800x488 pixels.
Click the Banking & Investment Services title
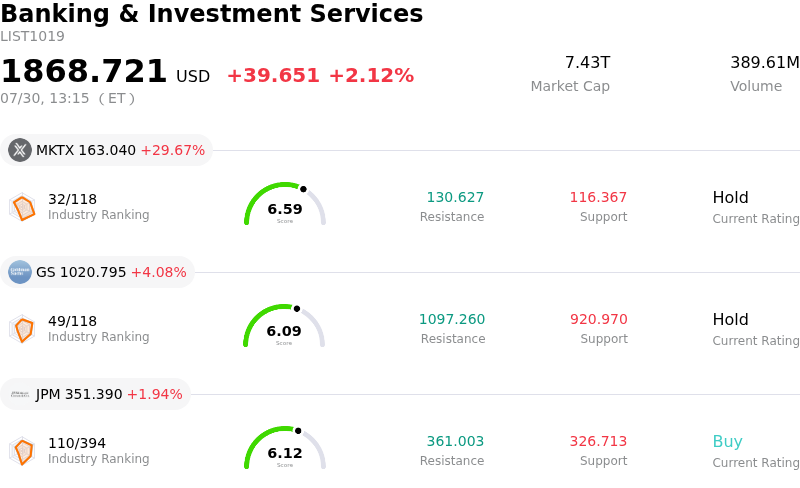click(x=212, y=13)
